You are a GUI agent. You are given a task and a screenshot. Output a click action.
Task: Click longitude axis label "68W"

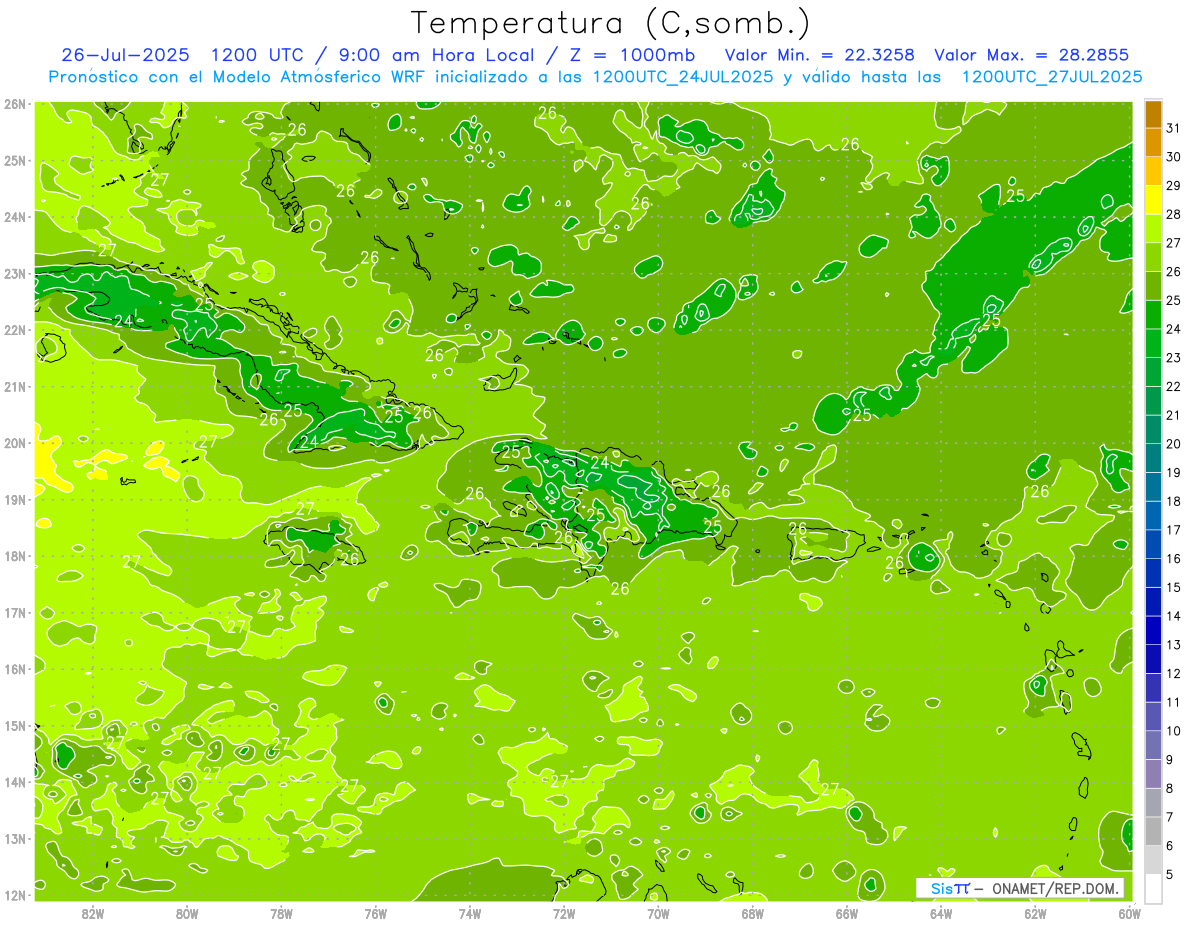(x=752, y=913)
